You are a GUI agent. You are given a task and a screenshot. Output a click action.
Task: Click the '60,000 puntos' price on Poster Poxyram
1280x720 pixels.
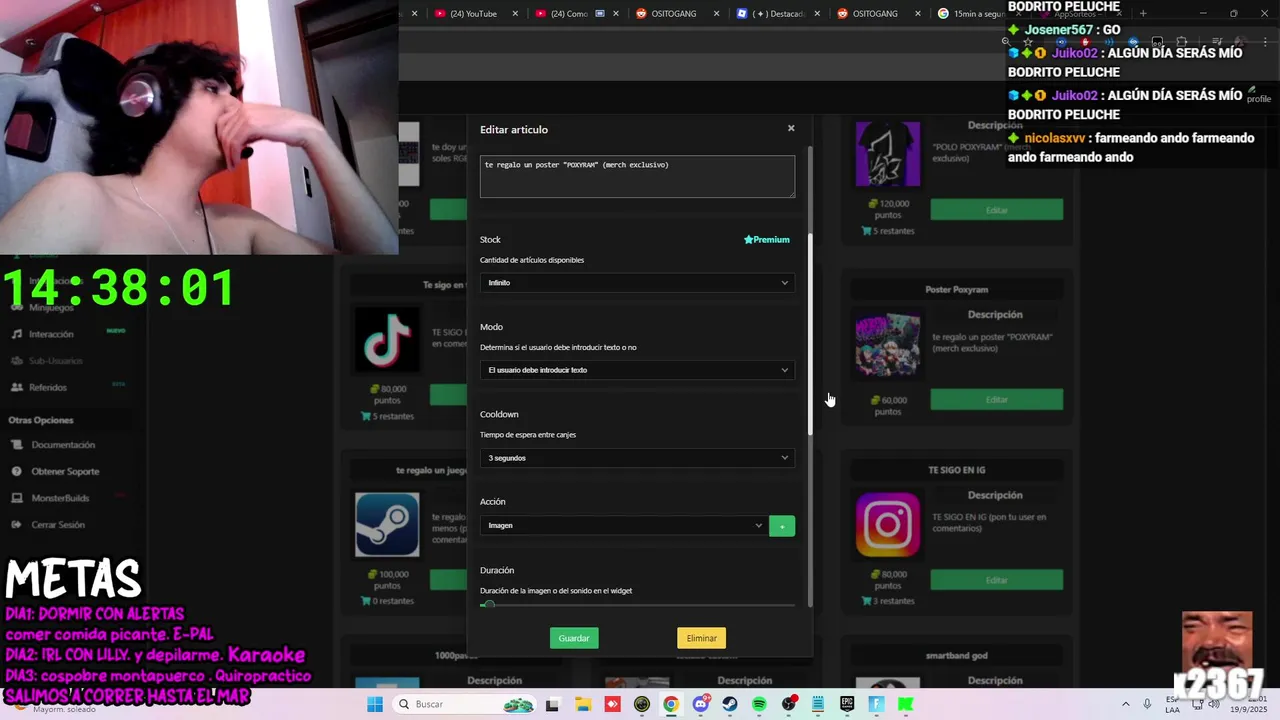(x=887, y=406)
